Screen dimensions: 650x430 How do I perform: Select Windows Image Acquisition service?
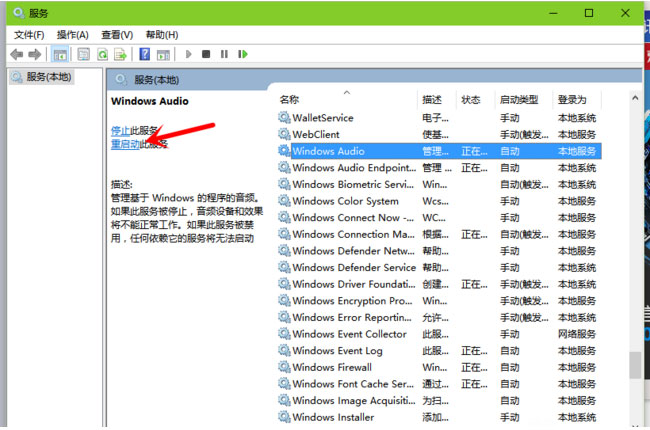coord(439,401)
